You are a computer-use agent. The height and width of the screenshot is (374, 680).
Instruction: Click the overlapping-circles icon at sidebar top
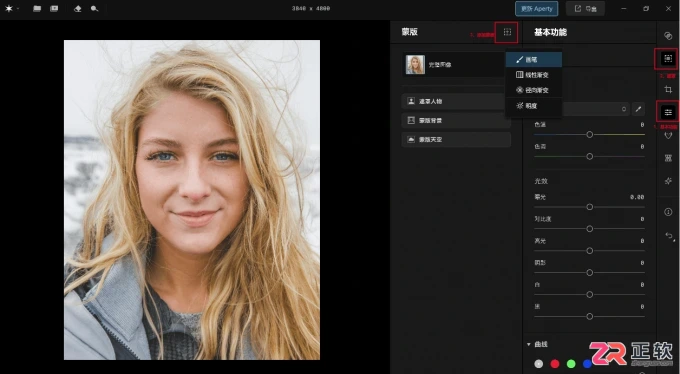coord(668,36)
